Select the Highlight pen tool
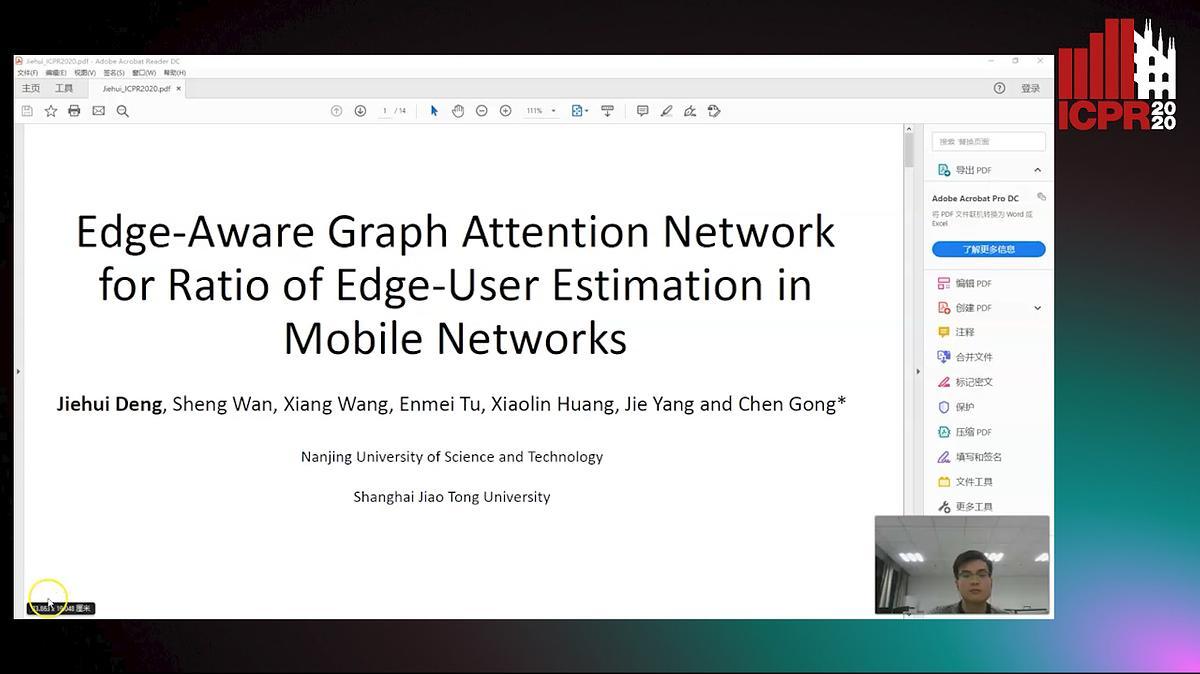The image size is (1200, 674). click(x=666, y=111)
